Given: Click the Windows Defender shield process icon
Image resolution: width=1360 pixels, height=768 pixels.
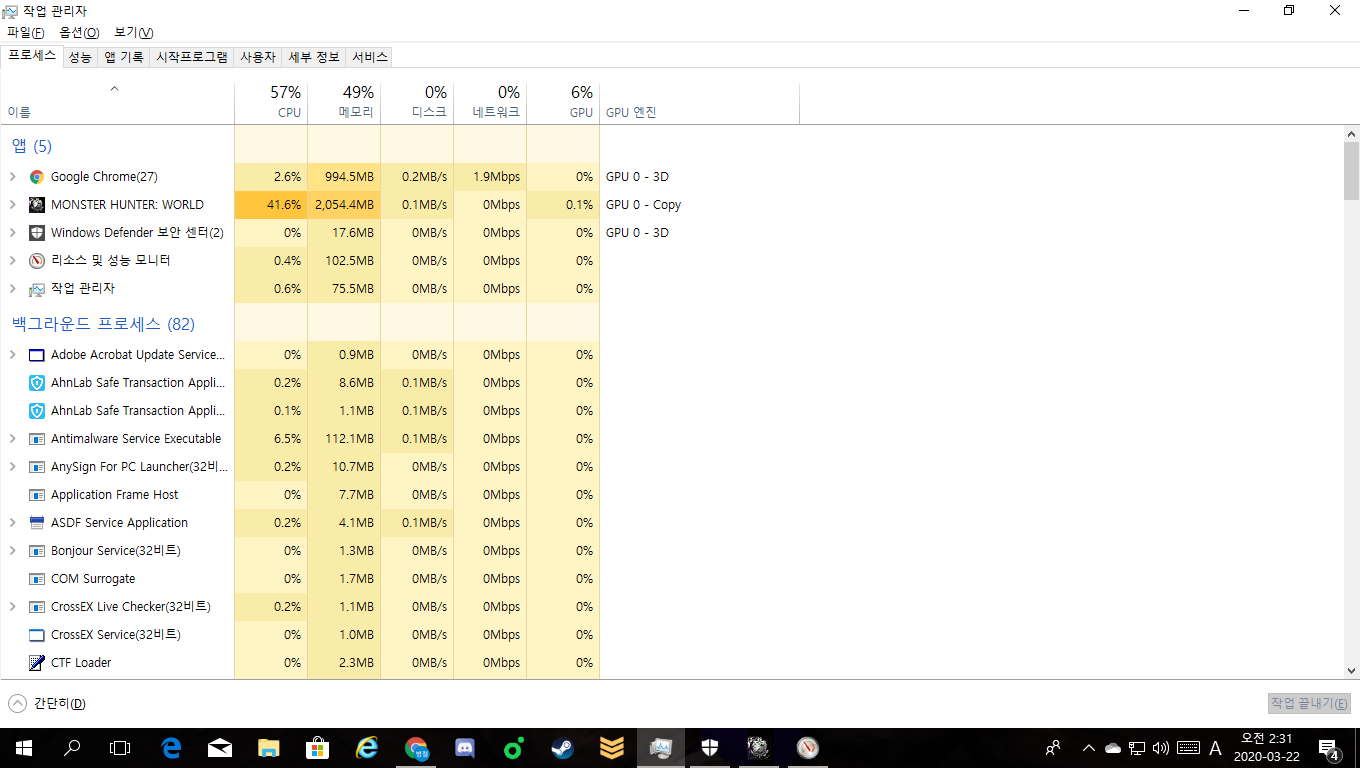Looking at the screenshot, I should (37, 233).
